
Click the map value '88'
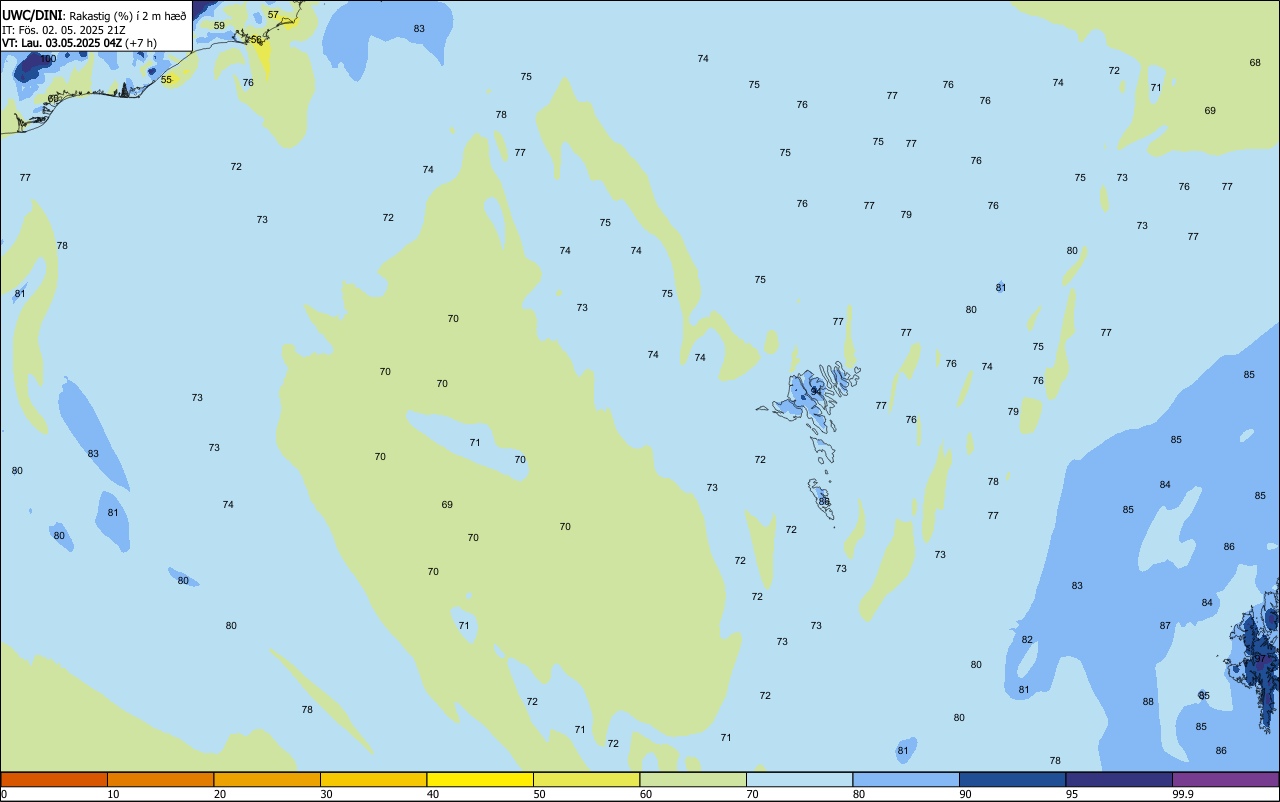pos(1148,701)
